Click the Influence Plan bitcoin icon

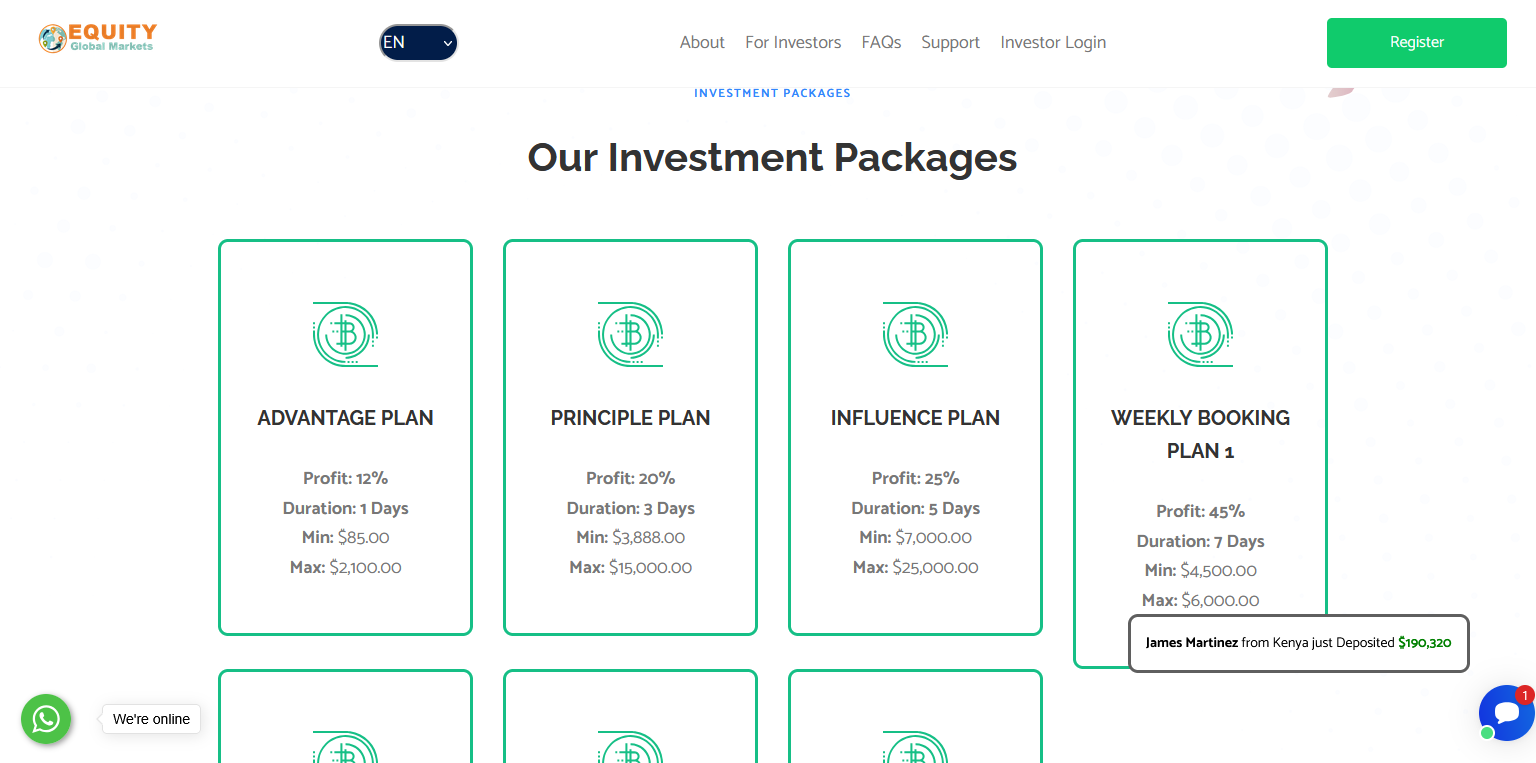[915, 334]
